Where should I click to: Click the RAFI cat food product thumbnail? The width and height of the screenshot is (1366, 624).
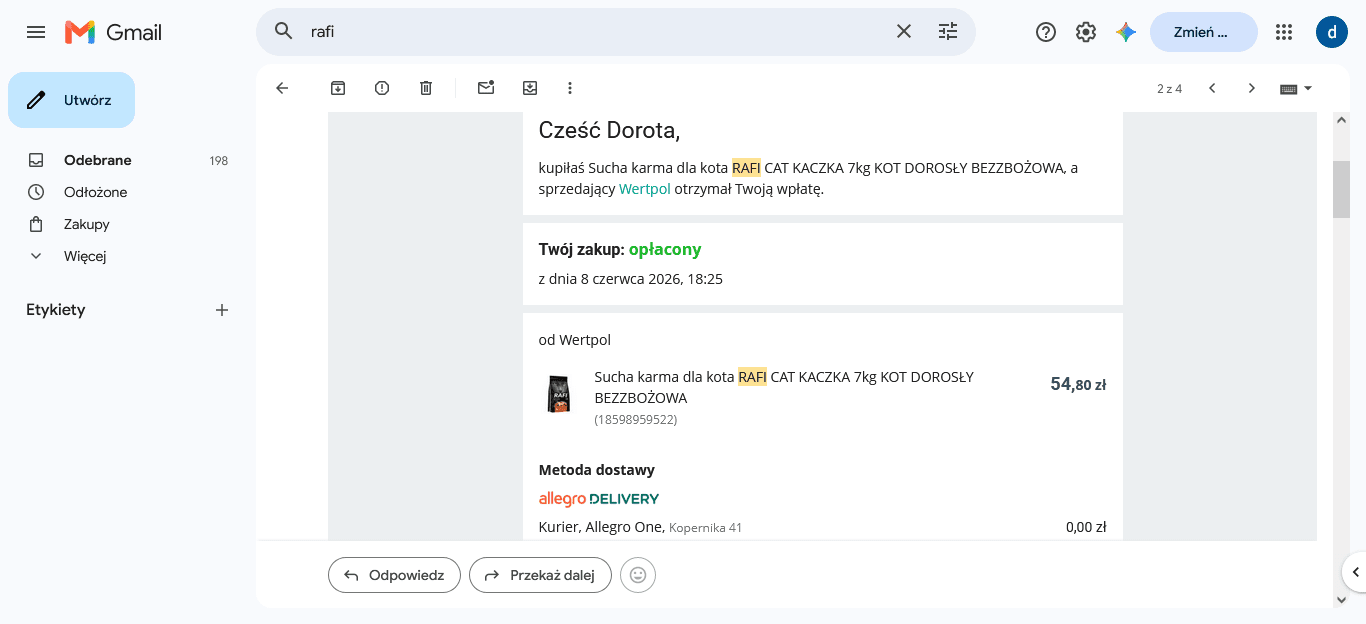(x=558, y=393)
